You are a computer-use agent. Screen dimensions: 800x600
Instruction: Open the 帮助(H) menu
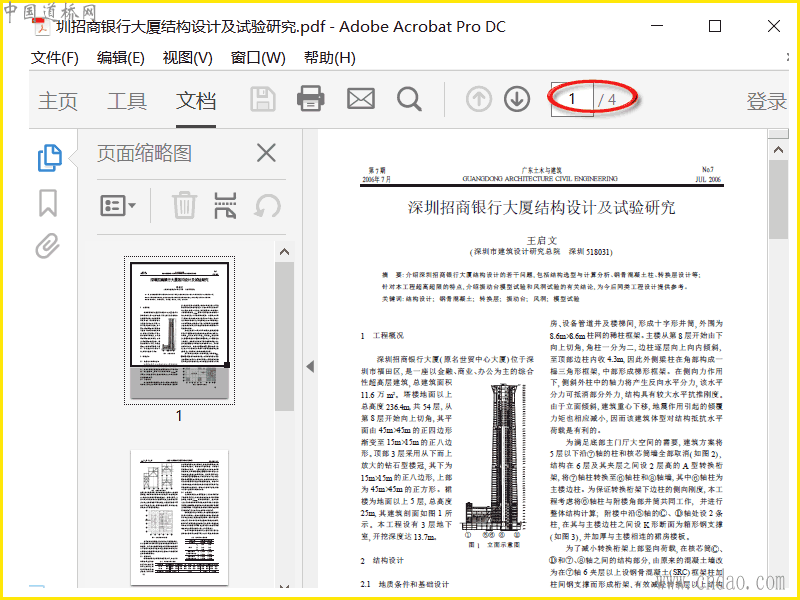tap(330, 58)
